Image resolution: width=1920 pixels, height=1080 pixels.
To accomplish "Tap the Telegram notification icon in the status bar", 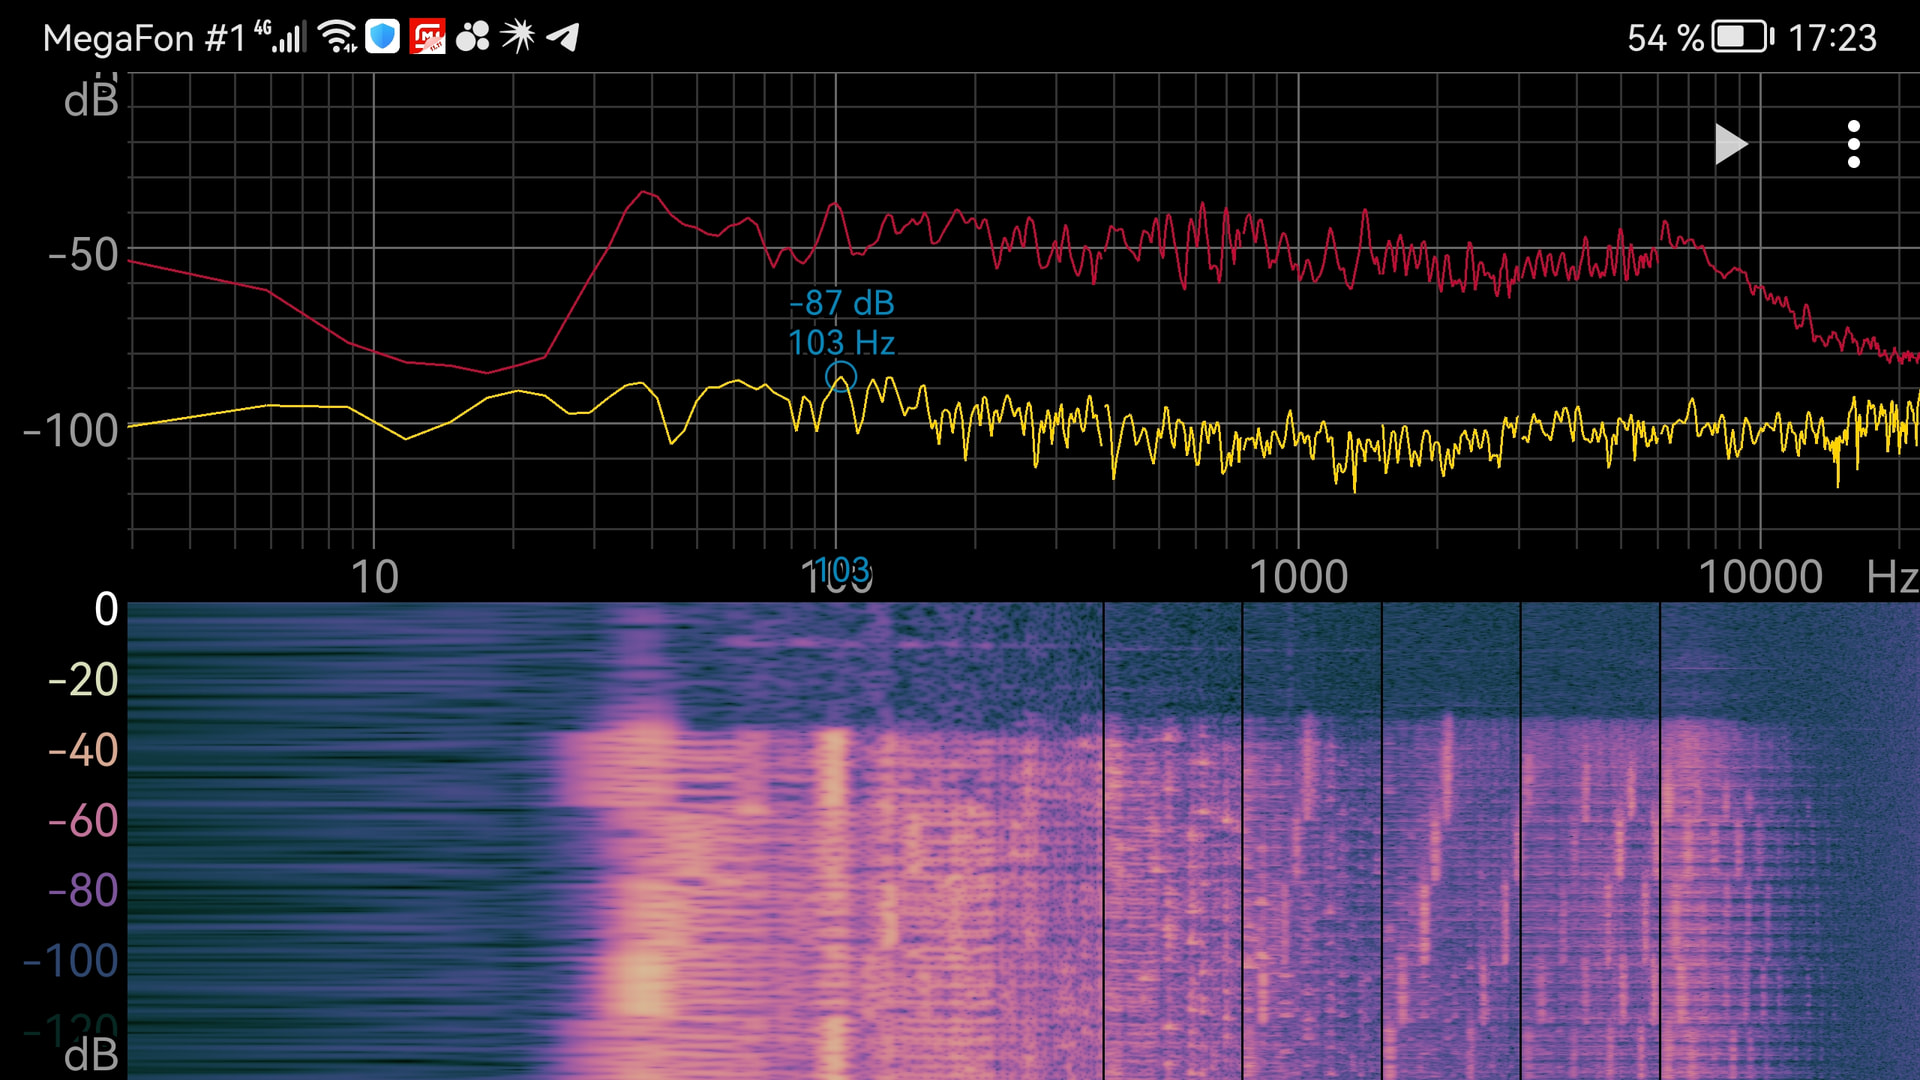I will pyautogui.click(x=564, y=38).
